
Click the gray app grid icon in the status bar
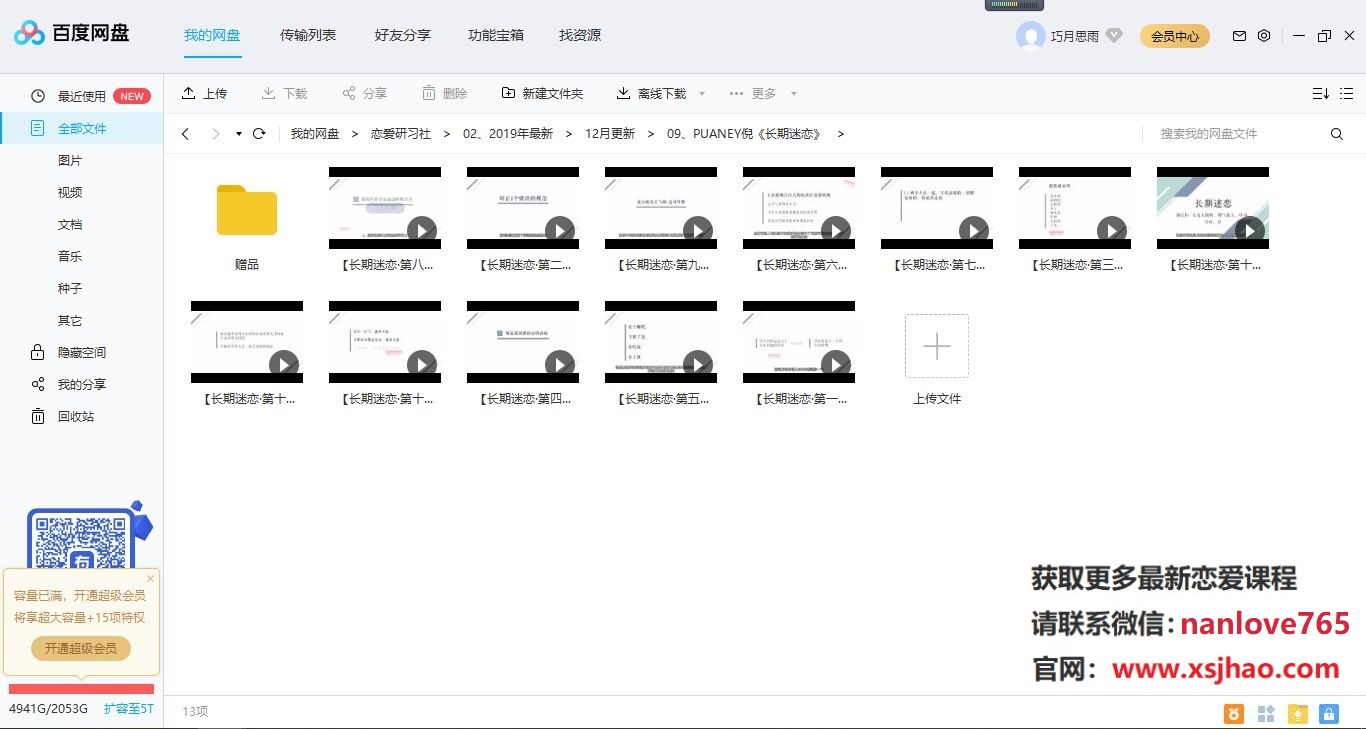1266,714
